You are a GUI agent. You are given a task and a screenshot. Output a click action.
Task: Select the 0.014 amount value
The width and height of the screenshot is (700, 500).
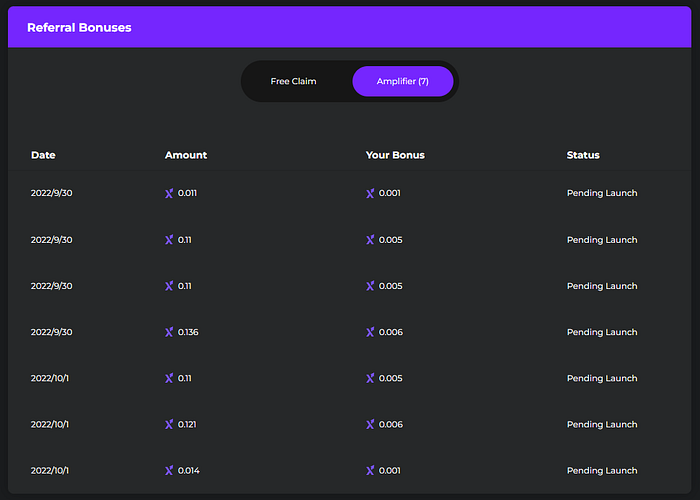(x=188, y=471)
